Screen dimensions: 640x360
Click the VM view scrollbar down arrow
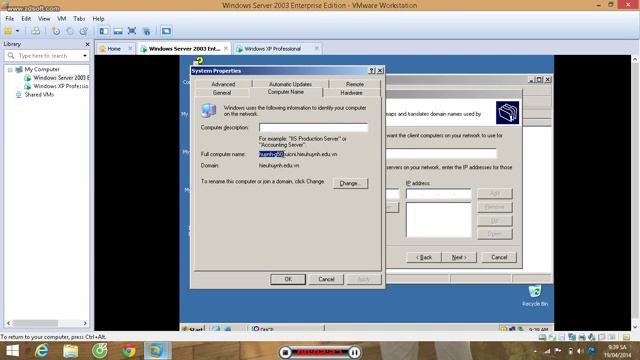point(635,327)
